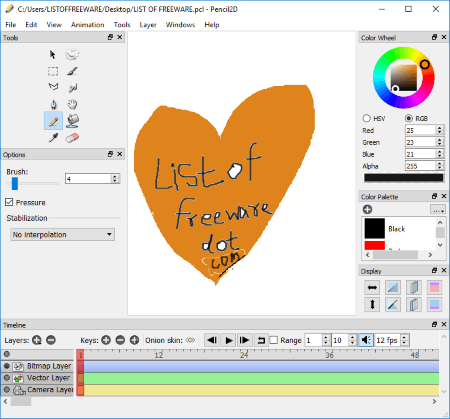Viewport: 450px width, 419px height.
Task: Add a new keyframe
Action: [106, 340]
